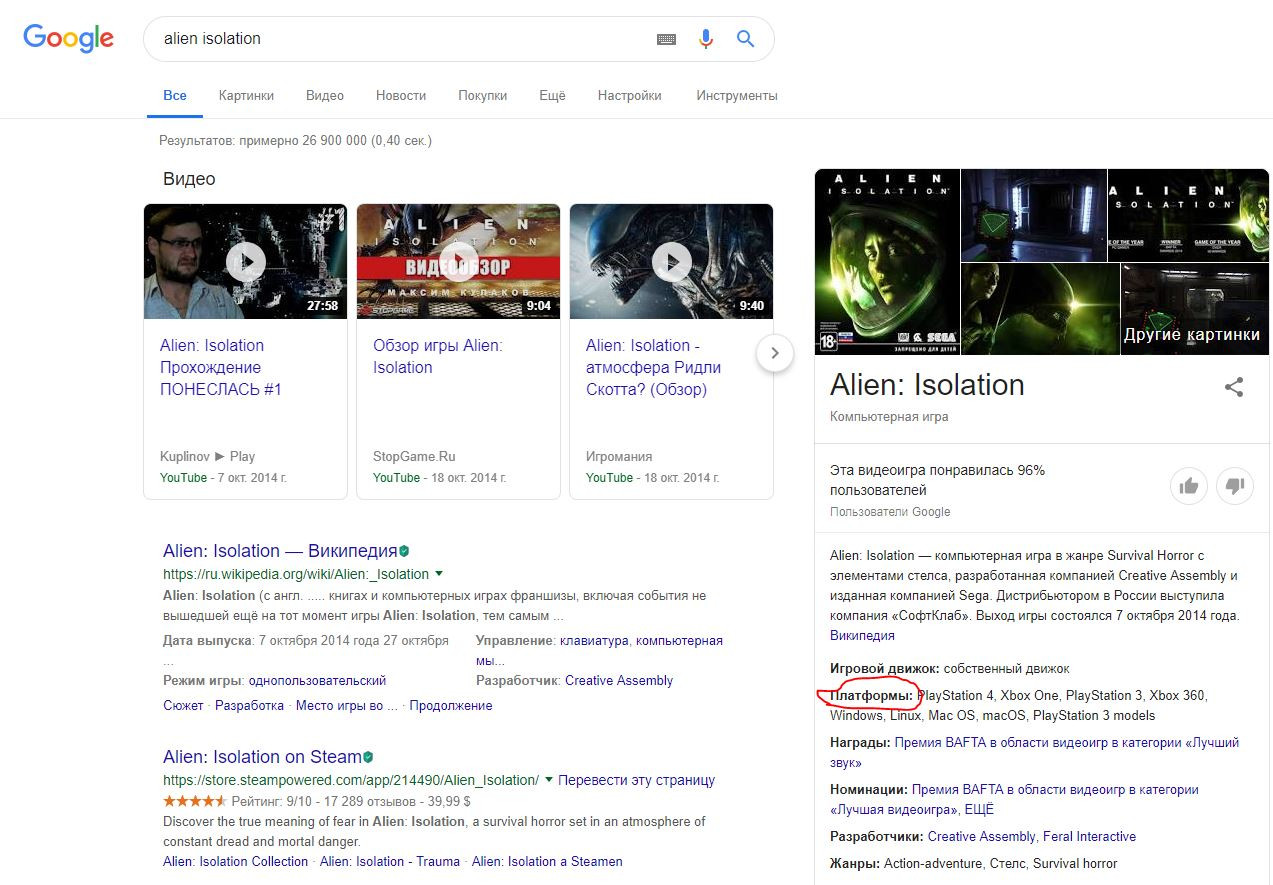1273x885 pixels.
Task: Play the Kuplinov walkthrough video, 27:58 long
Action: [x=245, y=262]
